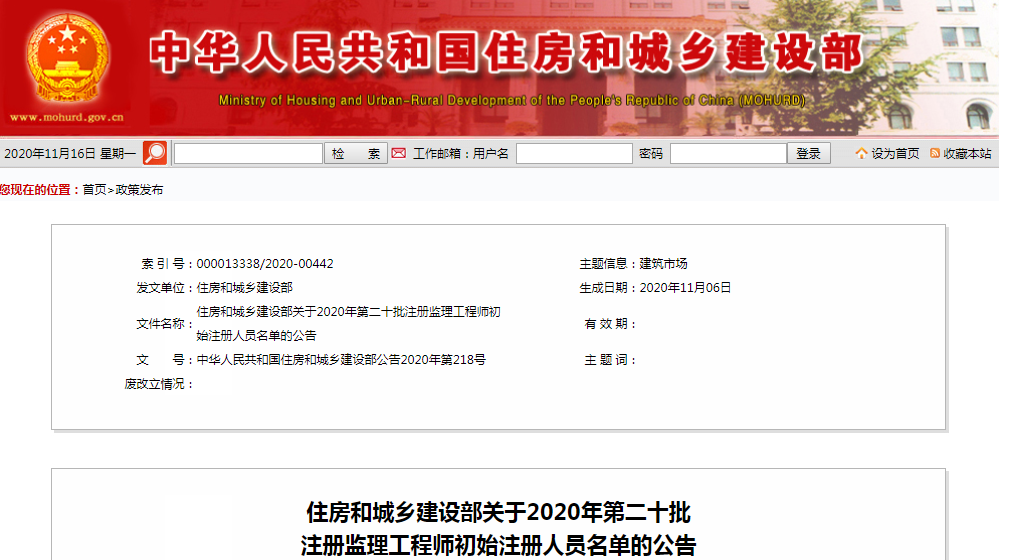Click the English Ministry name subtitle
The image size is (1014, 560).
click(x=512, y=100)
